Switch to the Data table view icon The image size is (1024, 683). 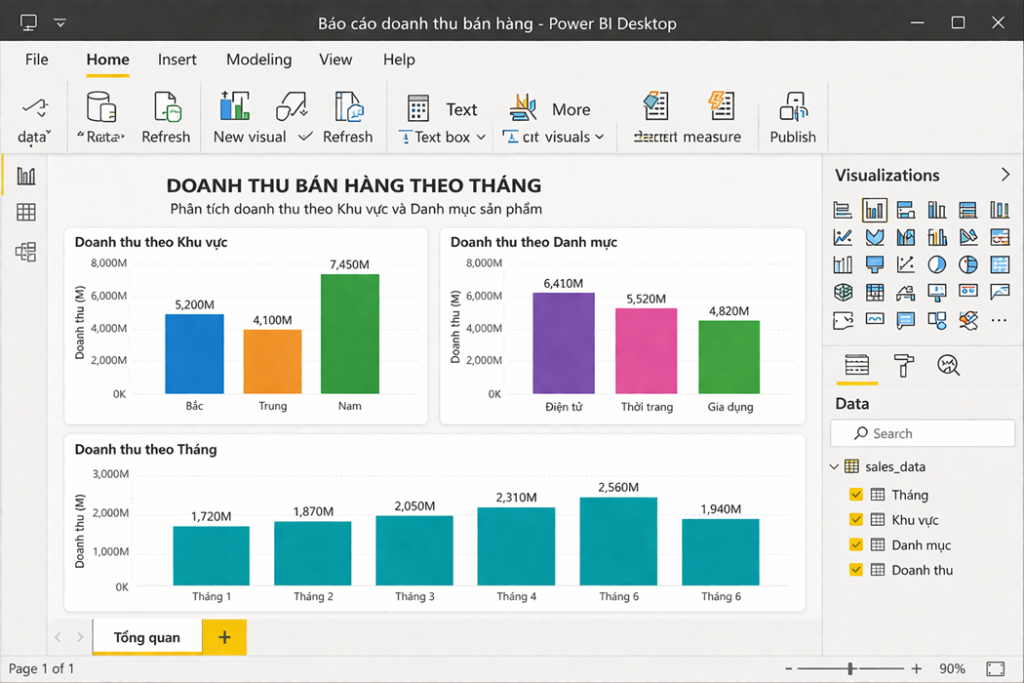(26, 212)
